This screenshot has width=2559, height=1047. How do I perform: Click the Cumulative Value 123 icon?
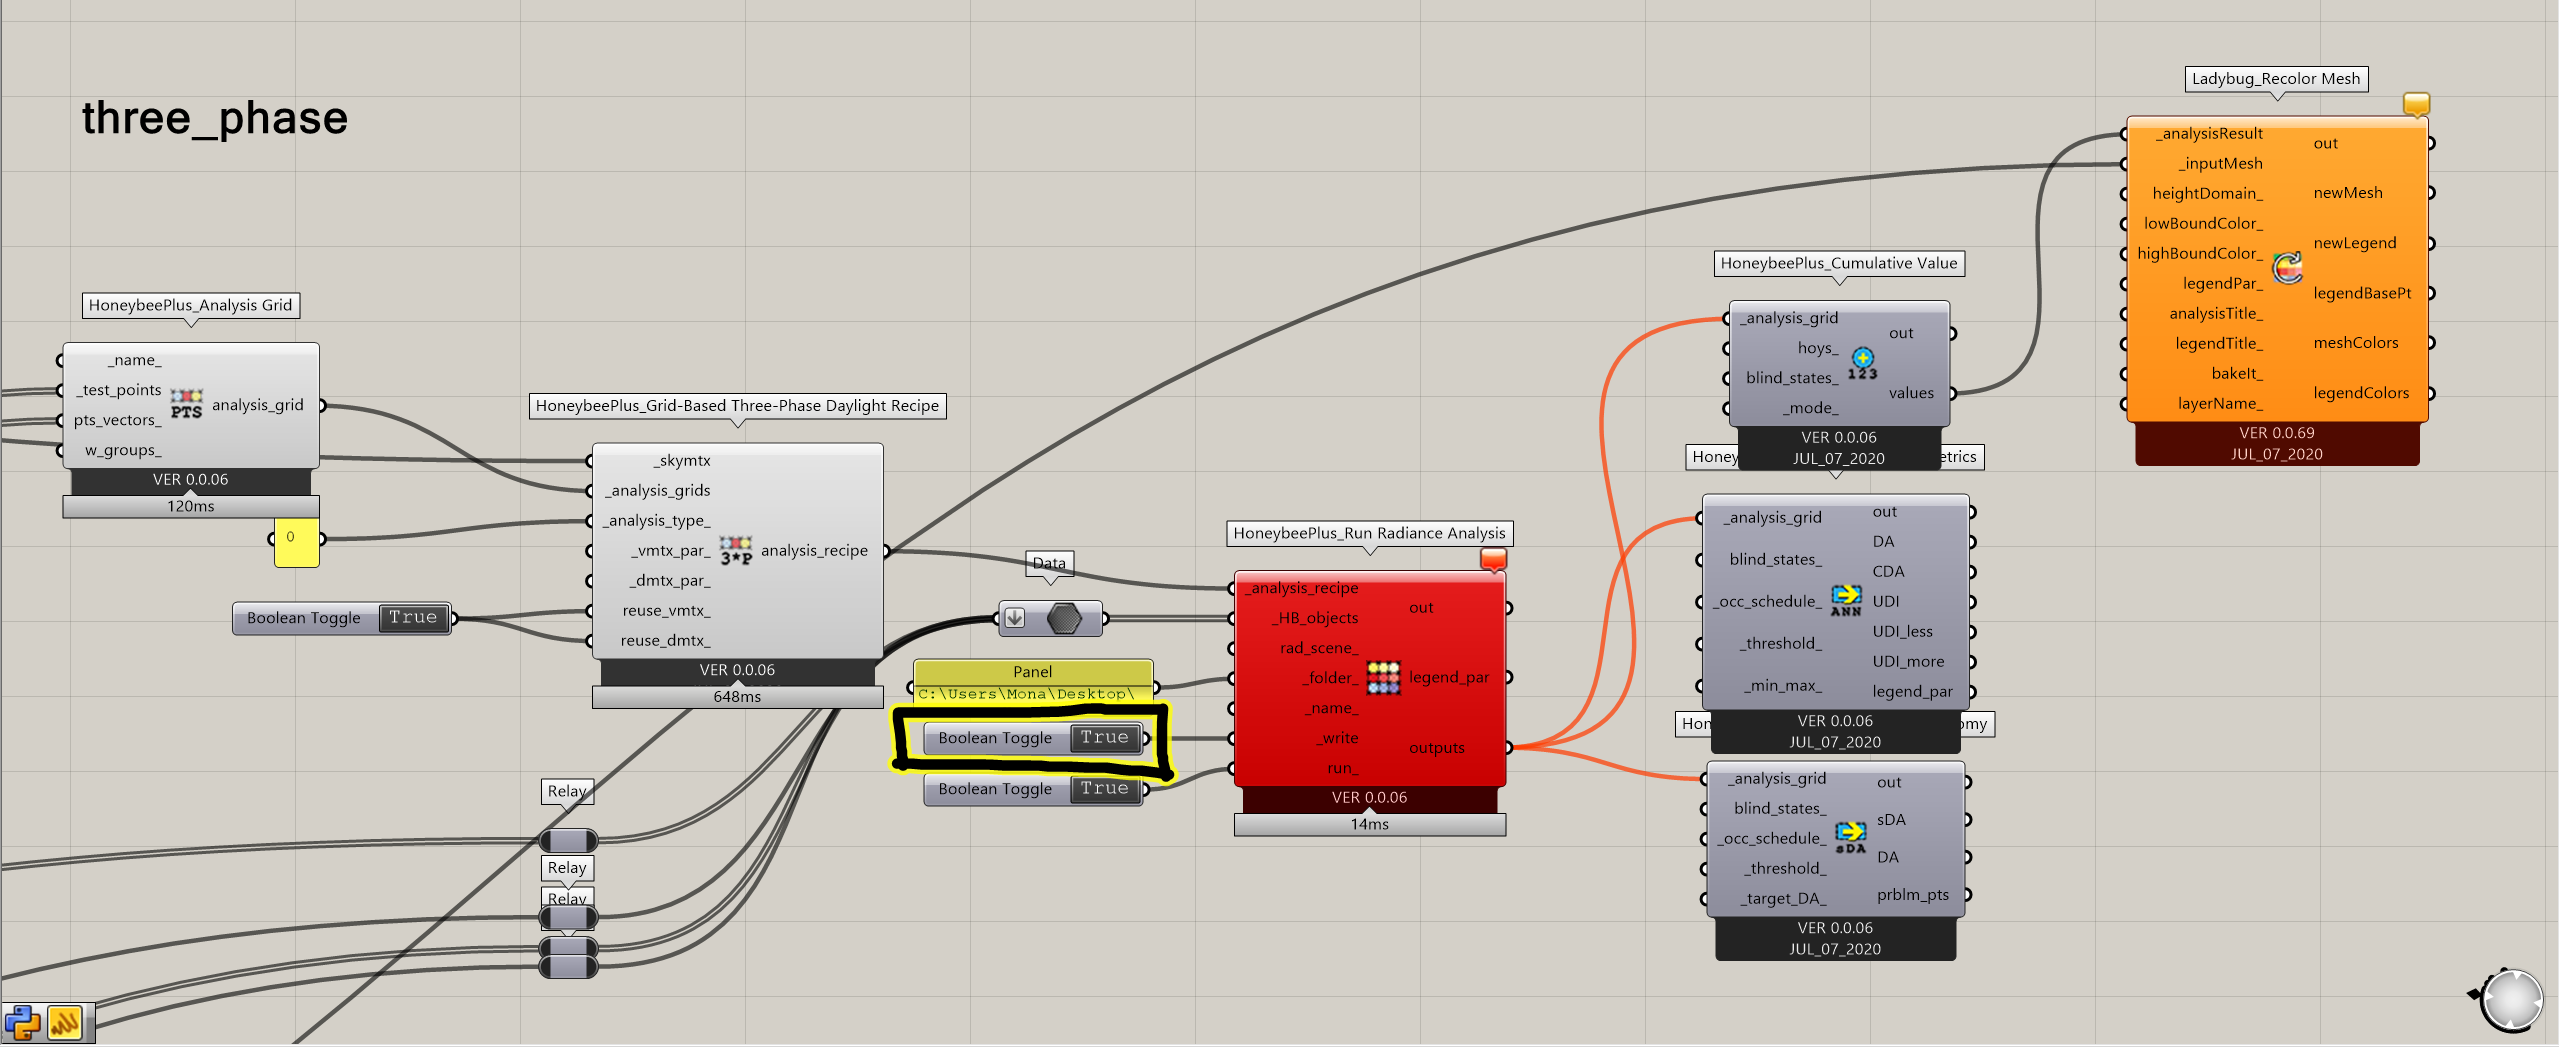click(1862, 363)
